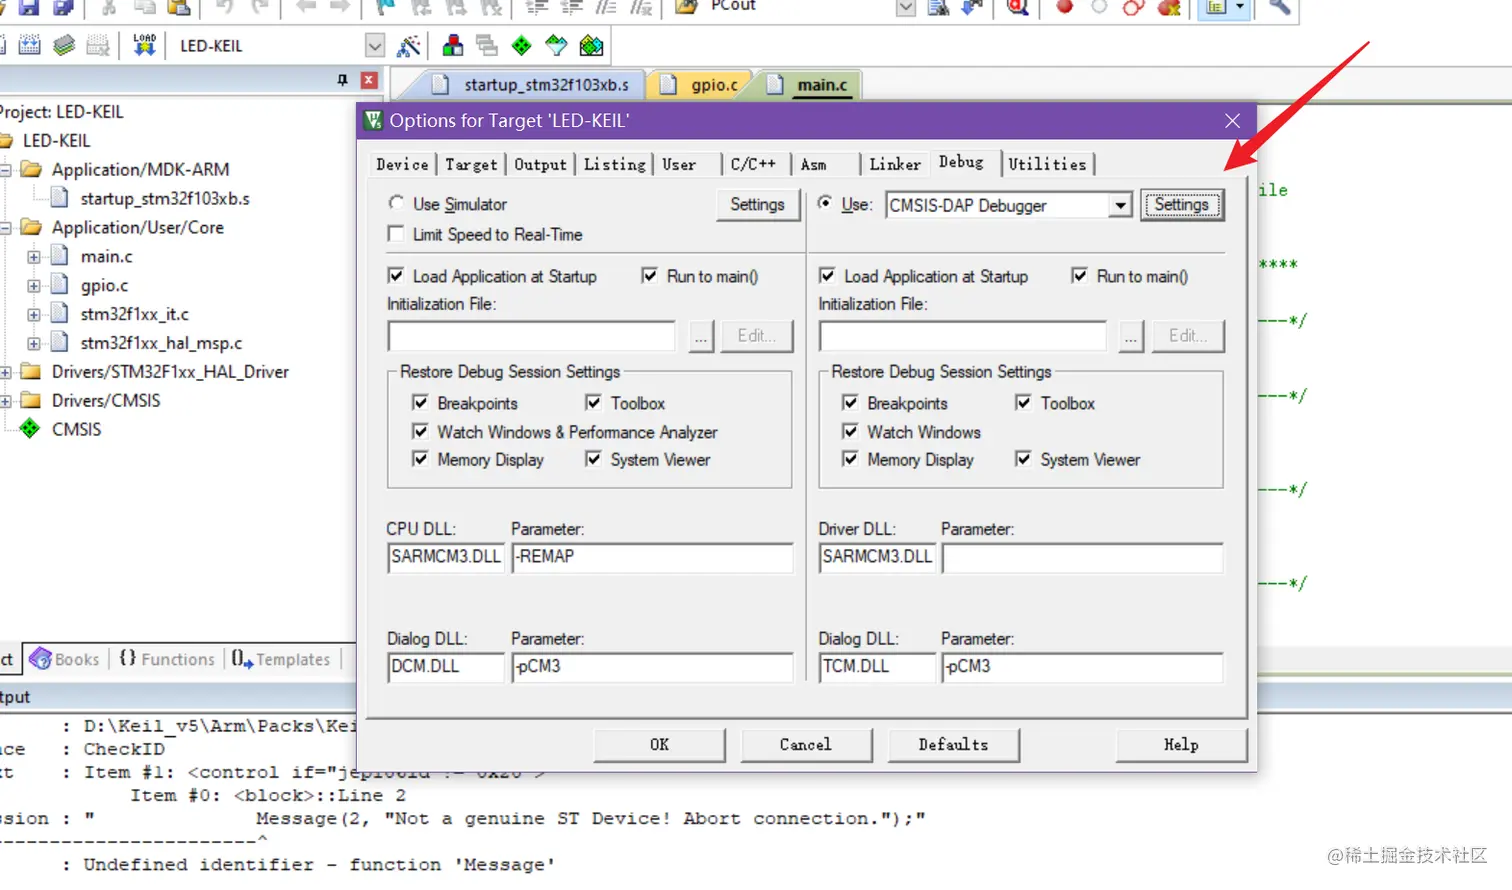The width and height of the screenshot is (1512, 890).
Task: Open the gpio.c editor tab
Action: (703, 85)
